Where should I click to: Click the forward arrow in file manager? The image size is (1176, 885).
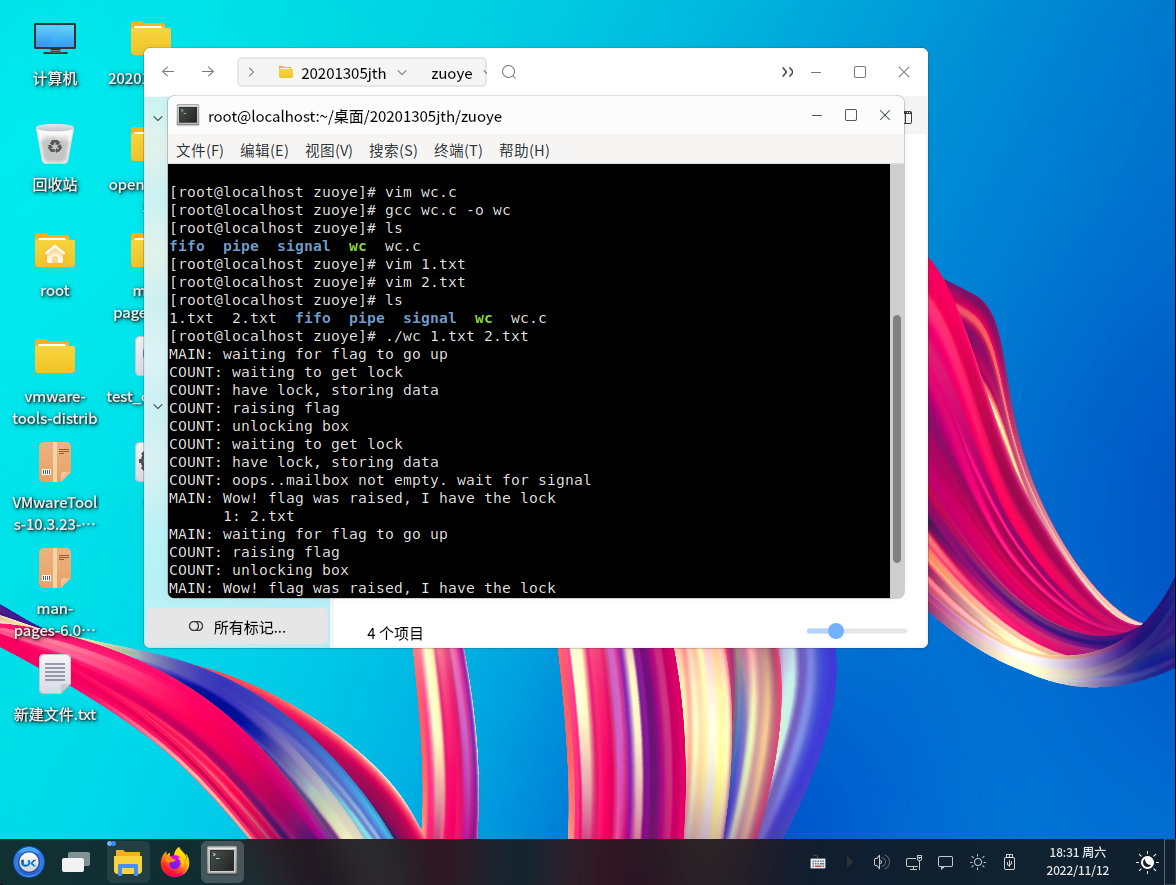pos(208,72)
